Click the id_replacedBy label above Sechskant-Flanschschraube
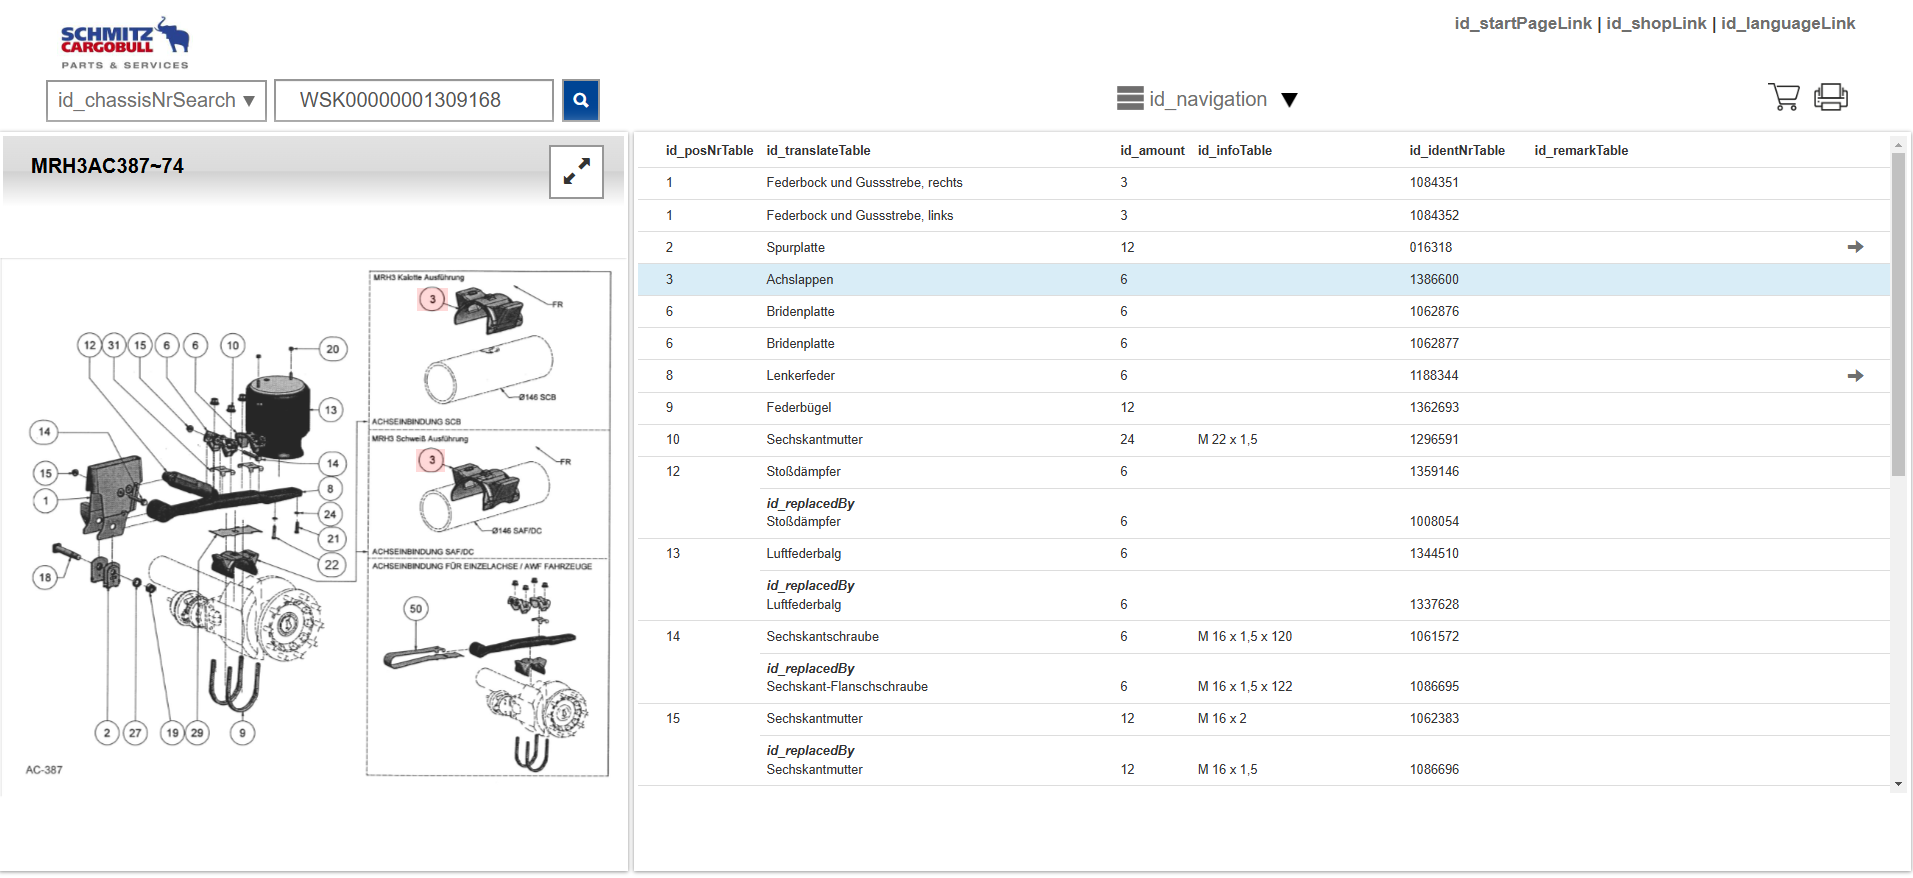 pyautogui.click(x=810, y=669)
